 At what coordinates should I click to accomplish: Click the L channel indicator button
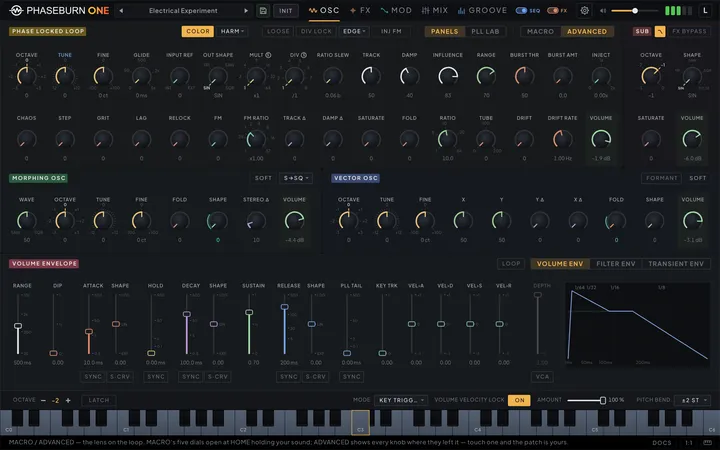pos(705,11)
